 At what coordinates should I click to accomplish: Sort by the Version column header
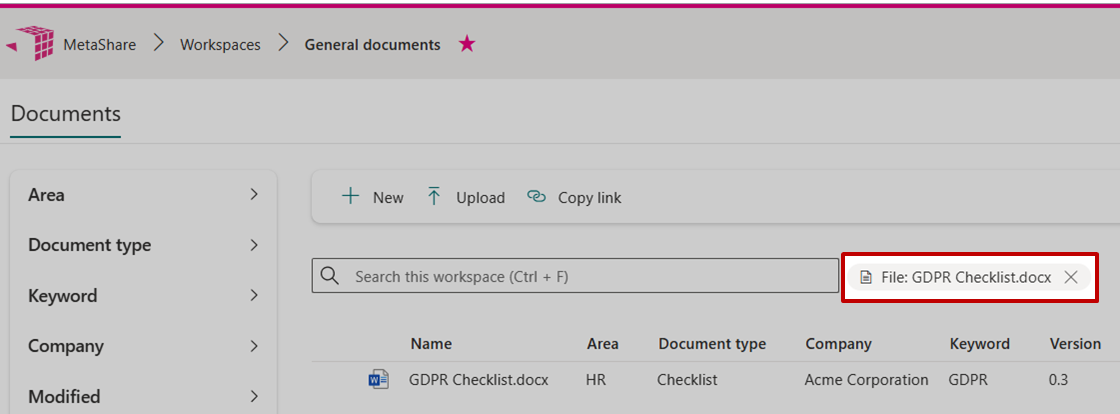click(1075, 344)
